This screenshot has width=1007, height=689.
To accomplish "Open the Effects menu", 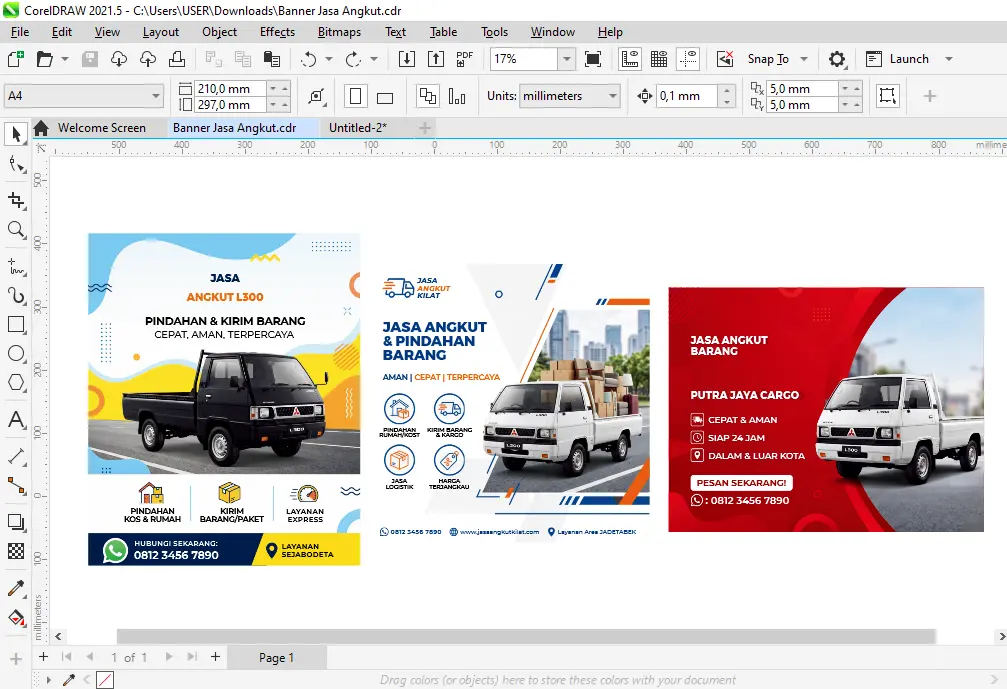I will [x=277, y=32].
